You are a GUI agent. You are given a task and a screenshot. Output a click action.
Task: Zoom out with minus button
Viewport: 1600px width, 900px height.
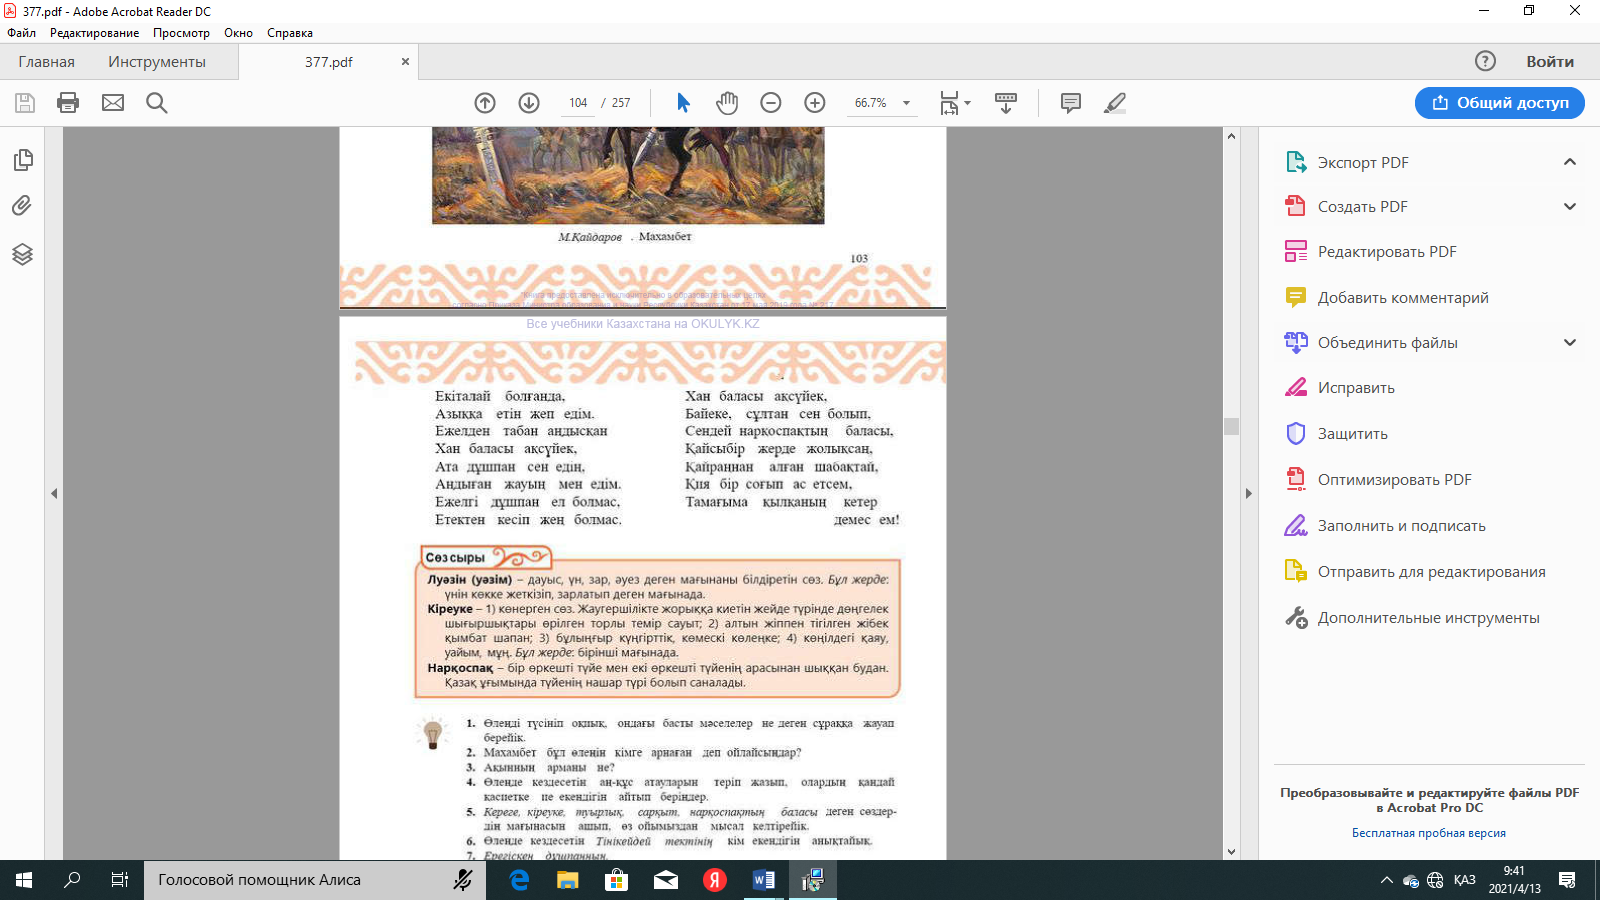point(771,103)
